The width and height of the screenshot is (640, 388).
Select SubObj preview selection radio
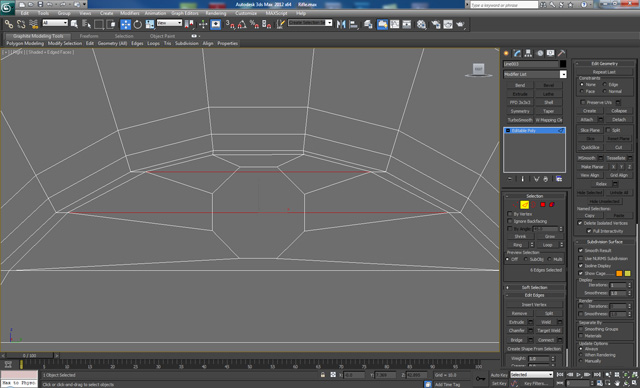tap(526, 259)
